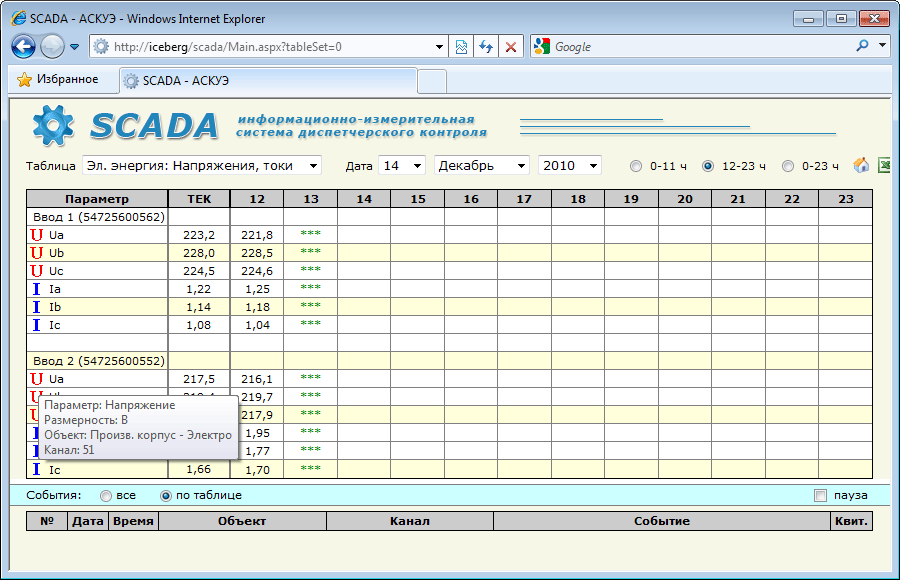Select the по таблице events option
Viewport: 900px width, 580px height.
click(x=165, y=496)
